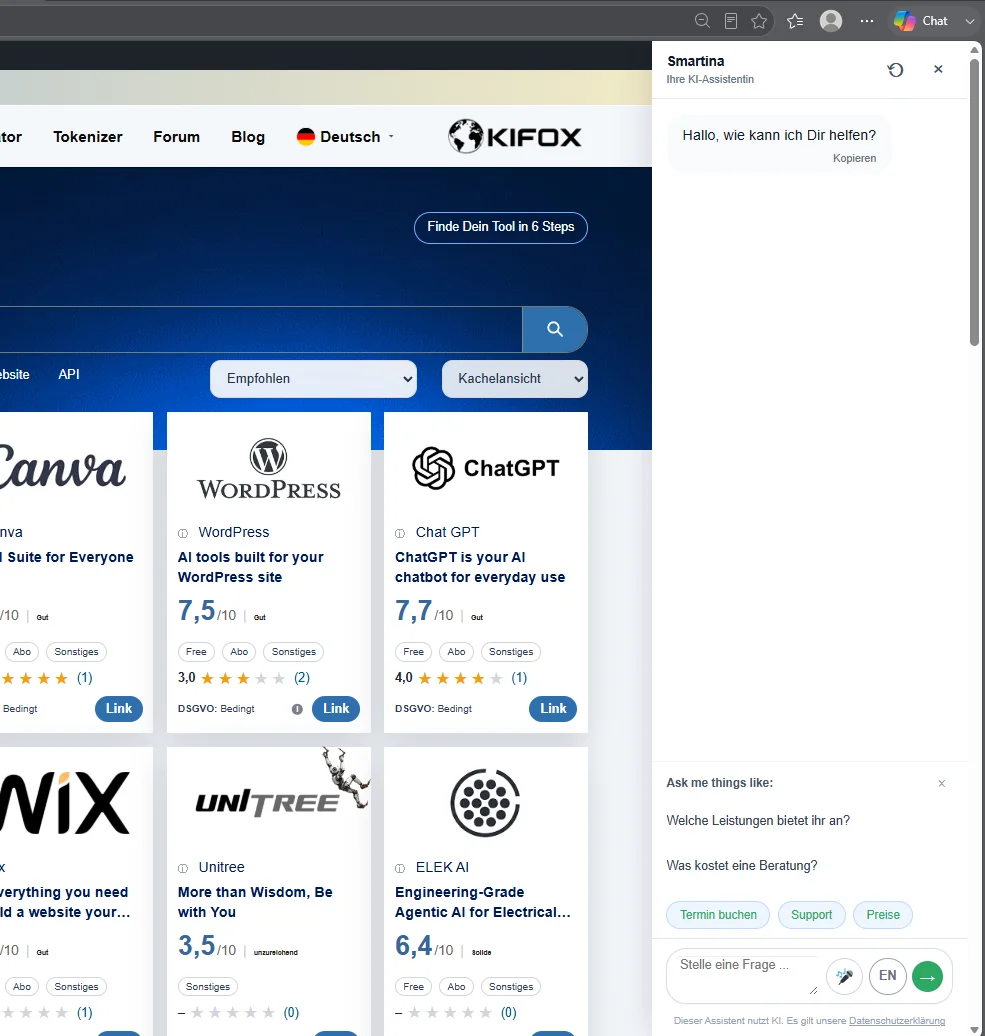Screen dimensions: 985x1036
Task: Toggle the EN language button
Action: click(x=887, y=976)
